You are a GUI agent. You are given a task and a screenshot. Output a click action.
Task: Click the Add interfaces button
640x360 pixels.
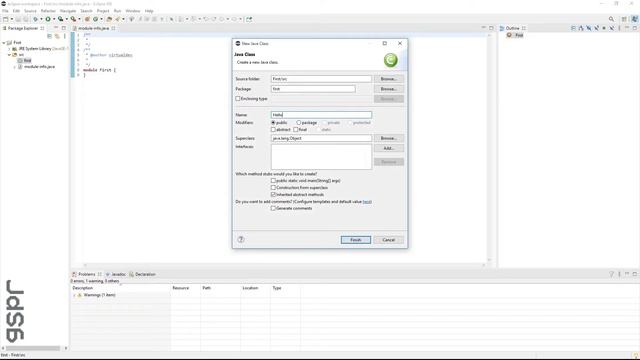point(389,148)
